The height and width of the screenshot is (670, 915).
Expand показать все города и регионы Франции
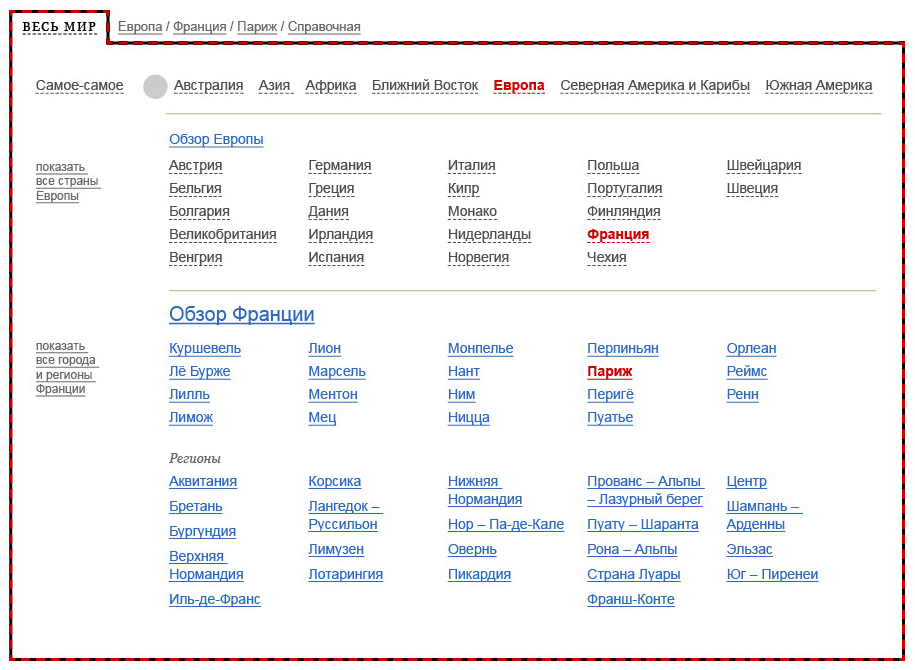point(66,368)
